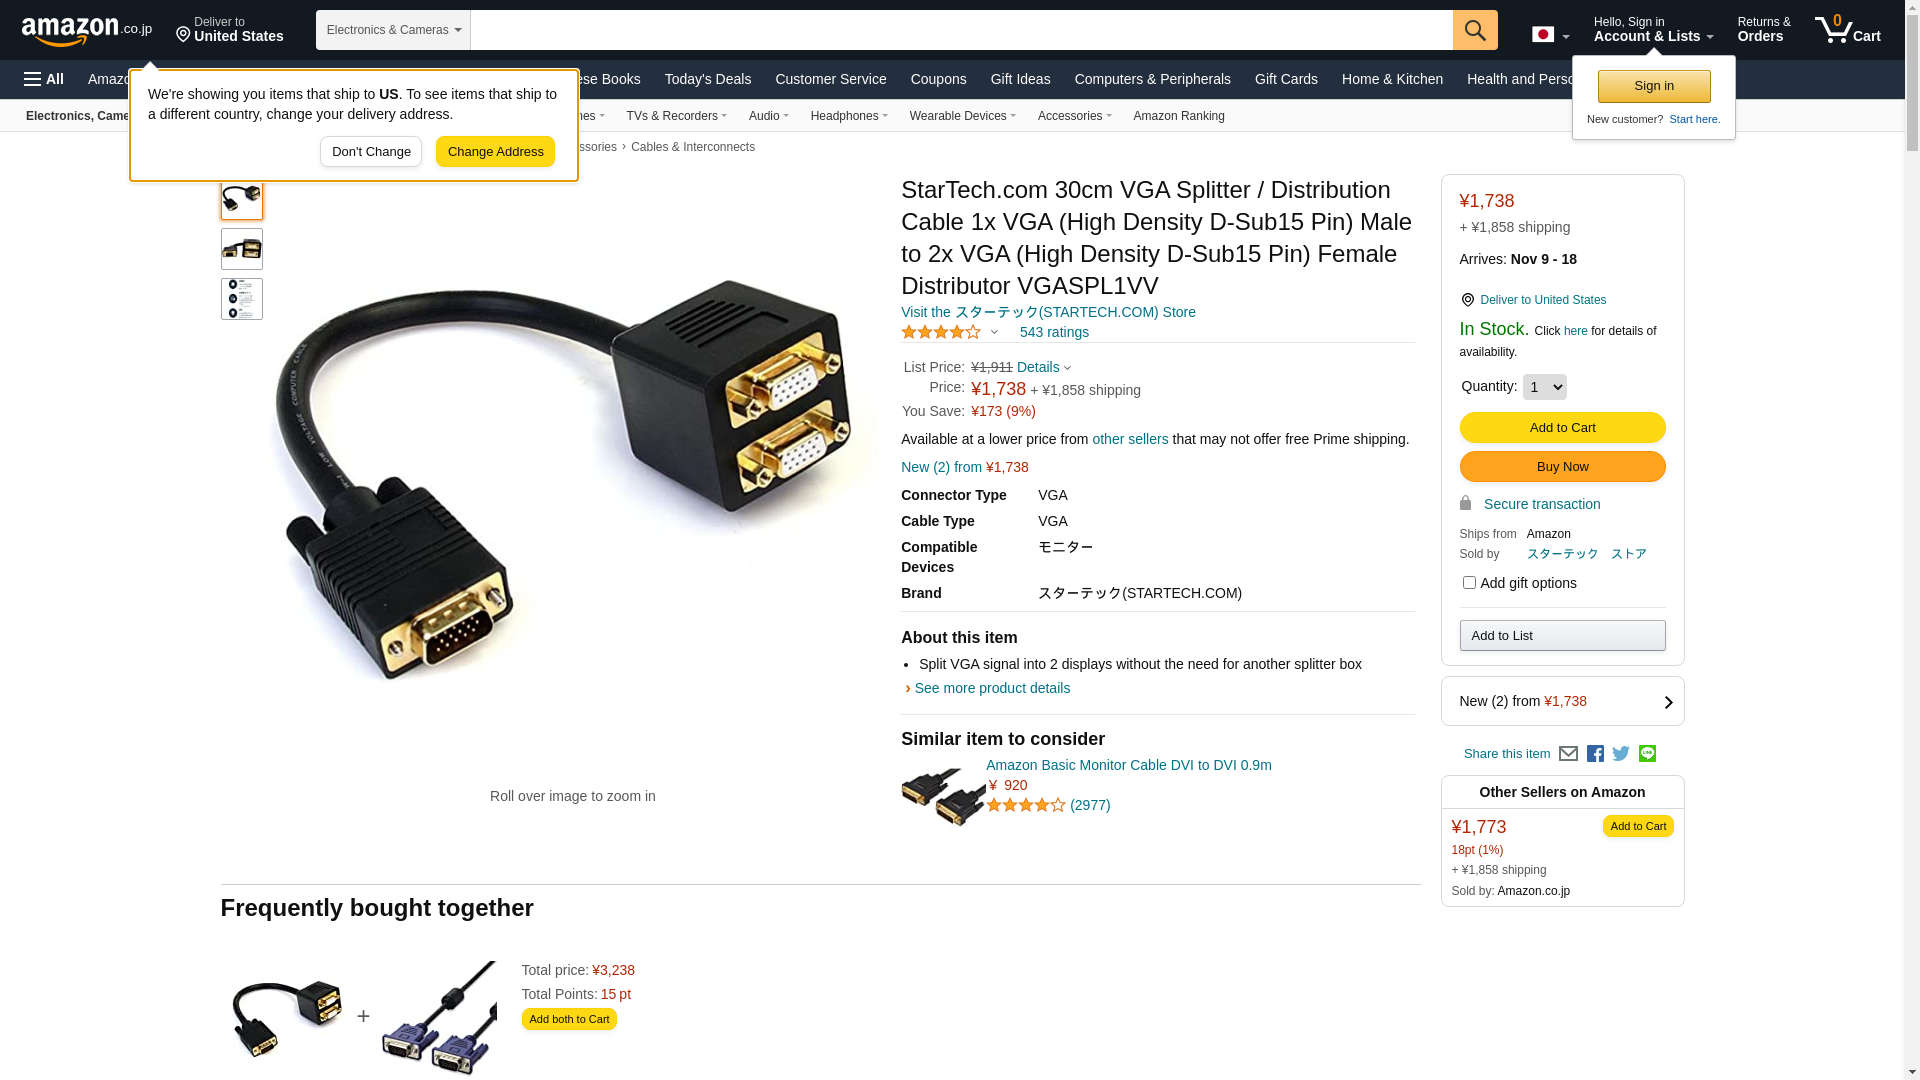Open the Electronics & Cameras search category dropdown
1920x1080 pixels.
click(393, 30)
